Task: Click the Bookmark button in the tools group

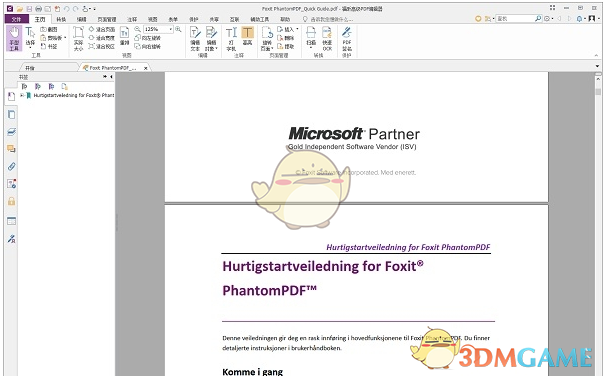Action: click(x=49, y=46)
